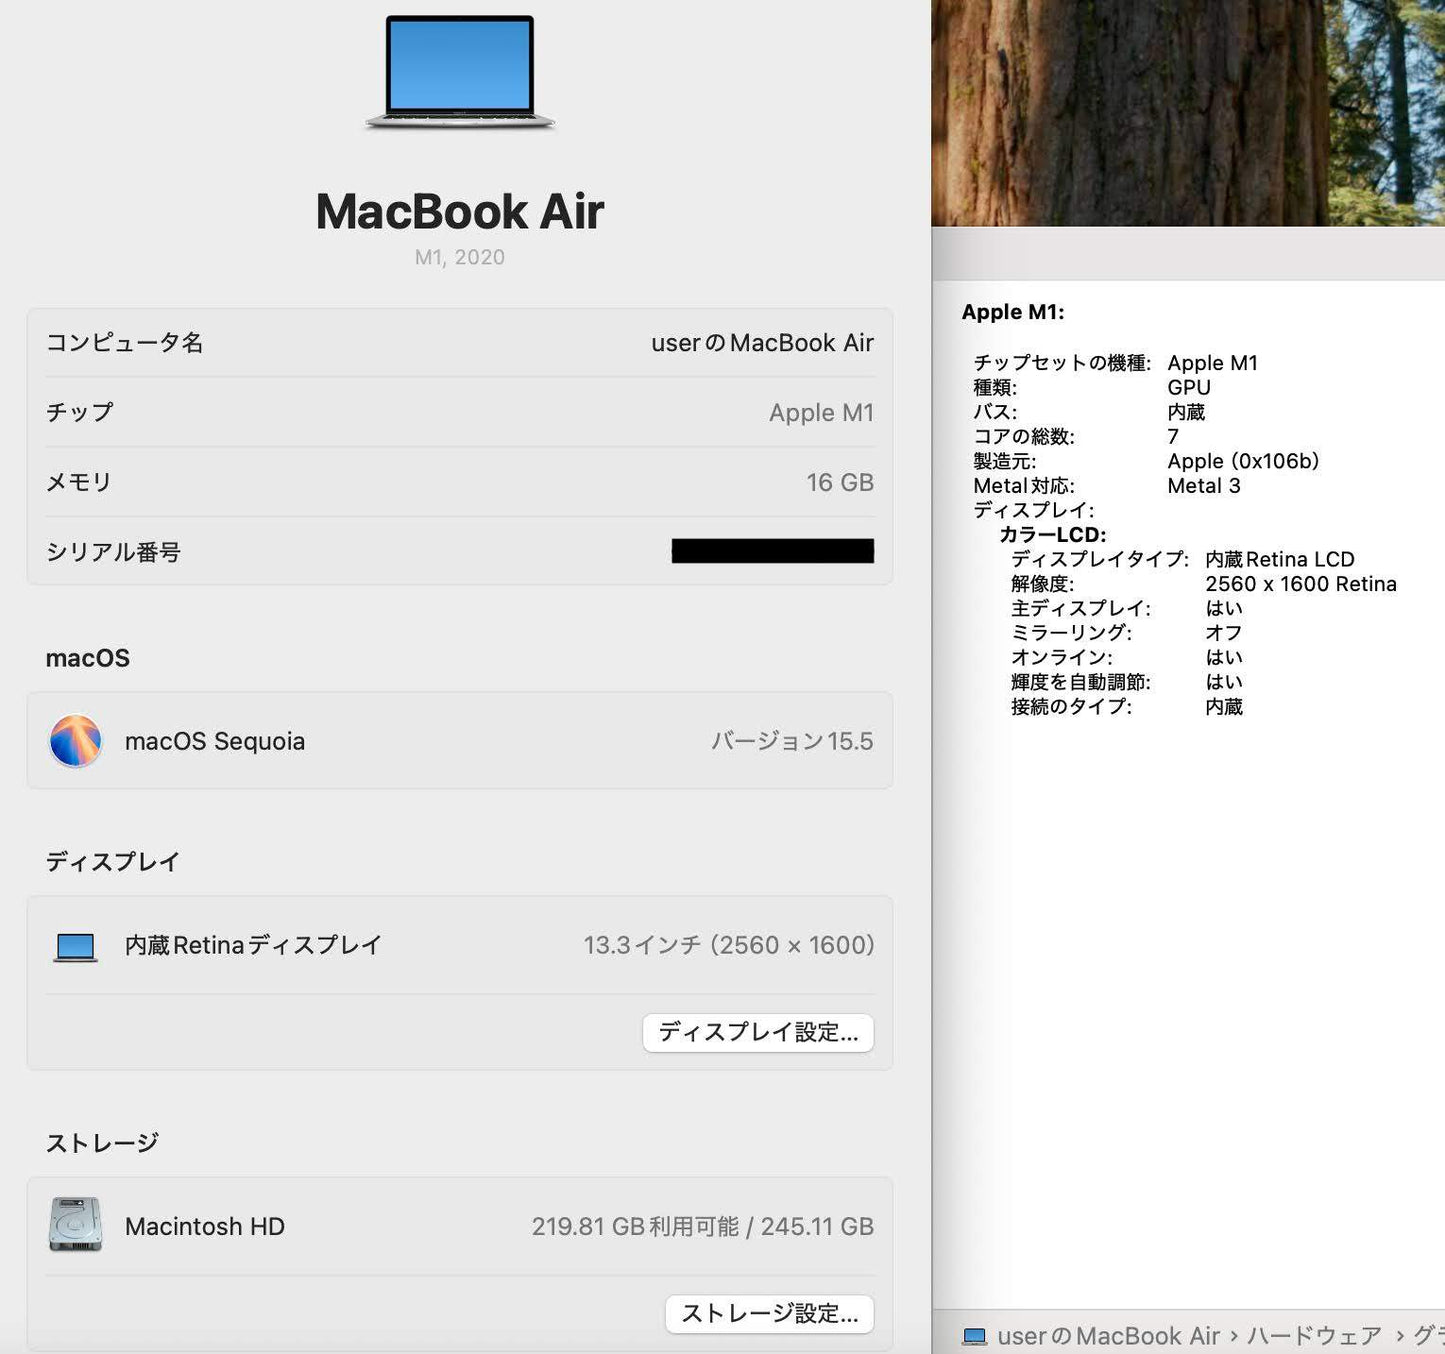
Task: Click the MacBook Air laptop image at top
Action: [460, 72]
